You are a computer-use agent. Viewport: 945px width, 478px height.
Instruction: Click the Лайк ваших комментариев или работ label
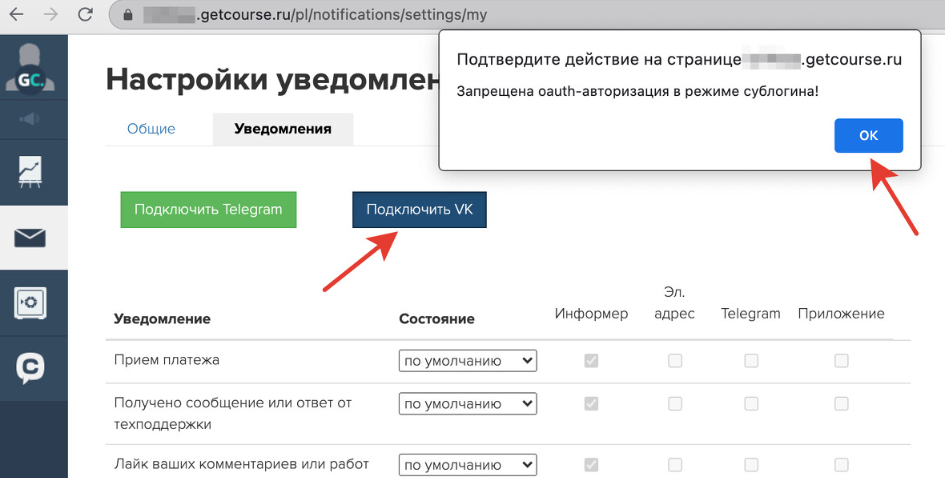pyautogui.click(x=241, y=464)
